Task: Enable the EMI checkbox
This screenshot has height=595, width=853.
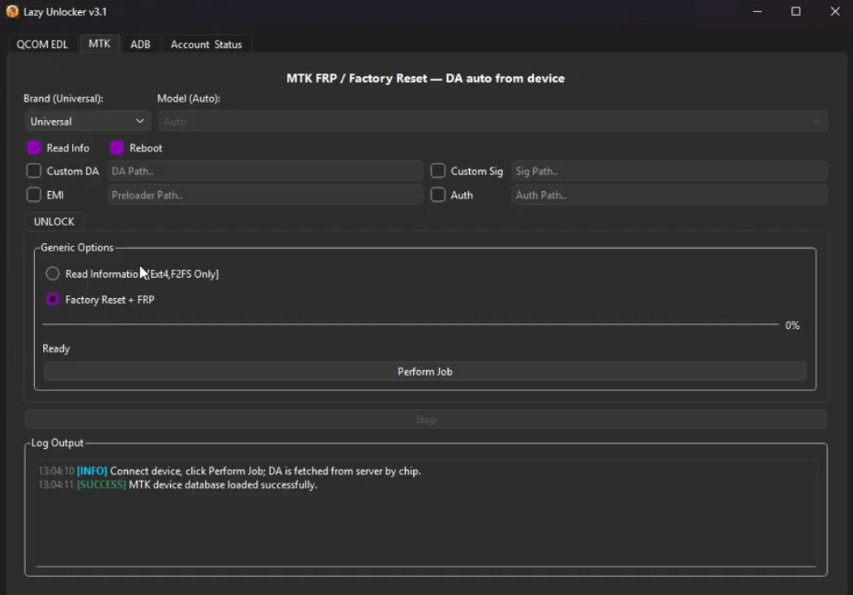Action: point(34,195)
